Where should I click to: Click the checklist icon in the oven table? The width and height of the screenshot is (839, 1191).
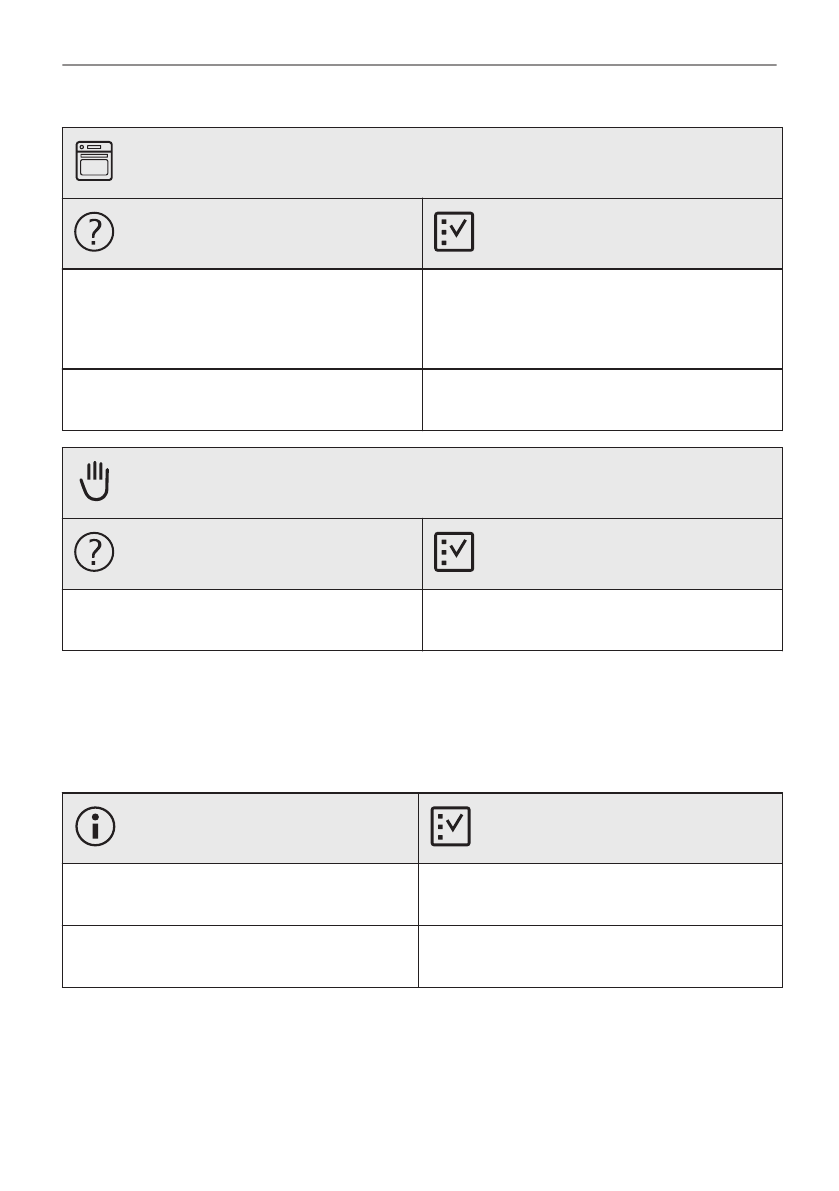pos(455,232)
